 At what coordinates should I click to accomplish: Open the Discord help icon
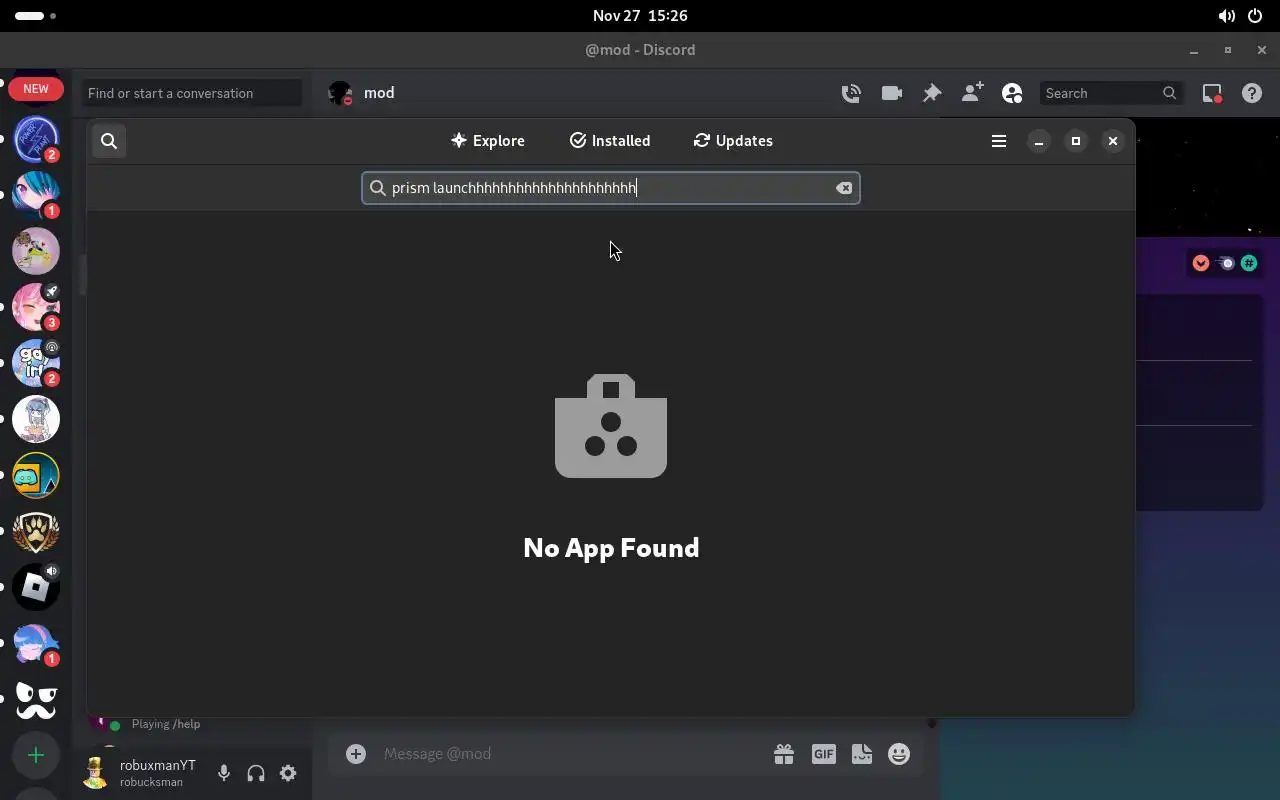(x=1252, y=93)
